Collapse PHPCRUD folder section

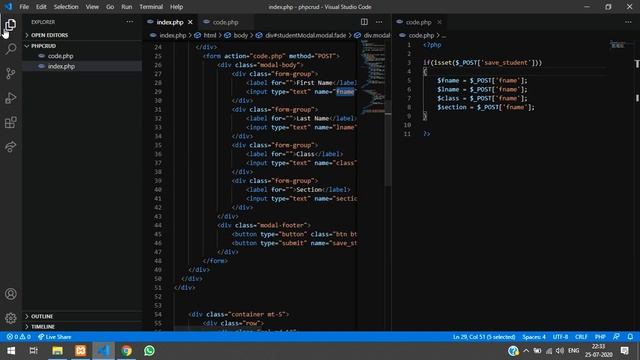coord(82,46)
